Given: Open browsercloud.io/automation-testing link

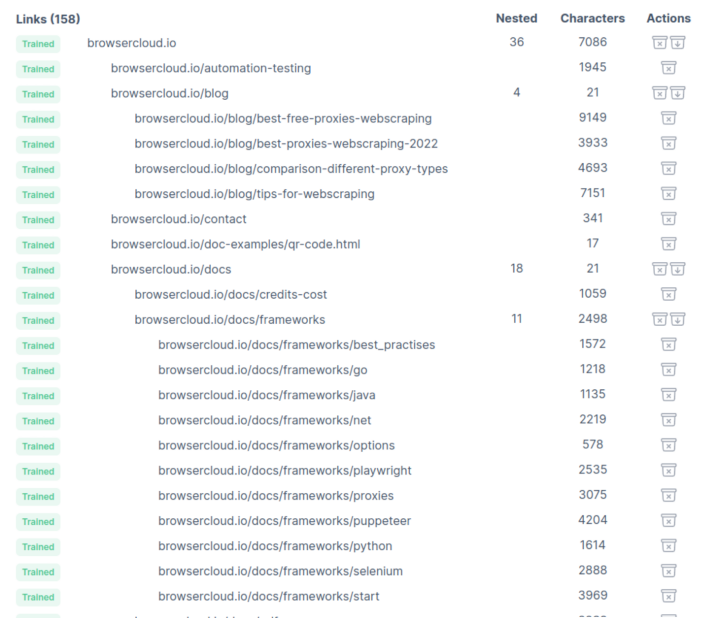Looking at the screenshot, I should tap(211, 68).
